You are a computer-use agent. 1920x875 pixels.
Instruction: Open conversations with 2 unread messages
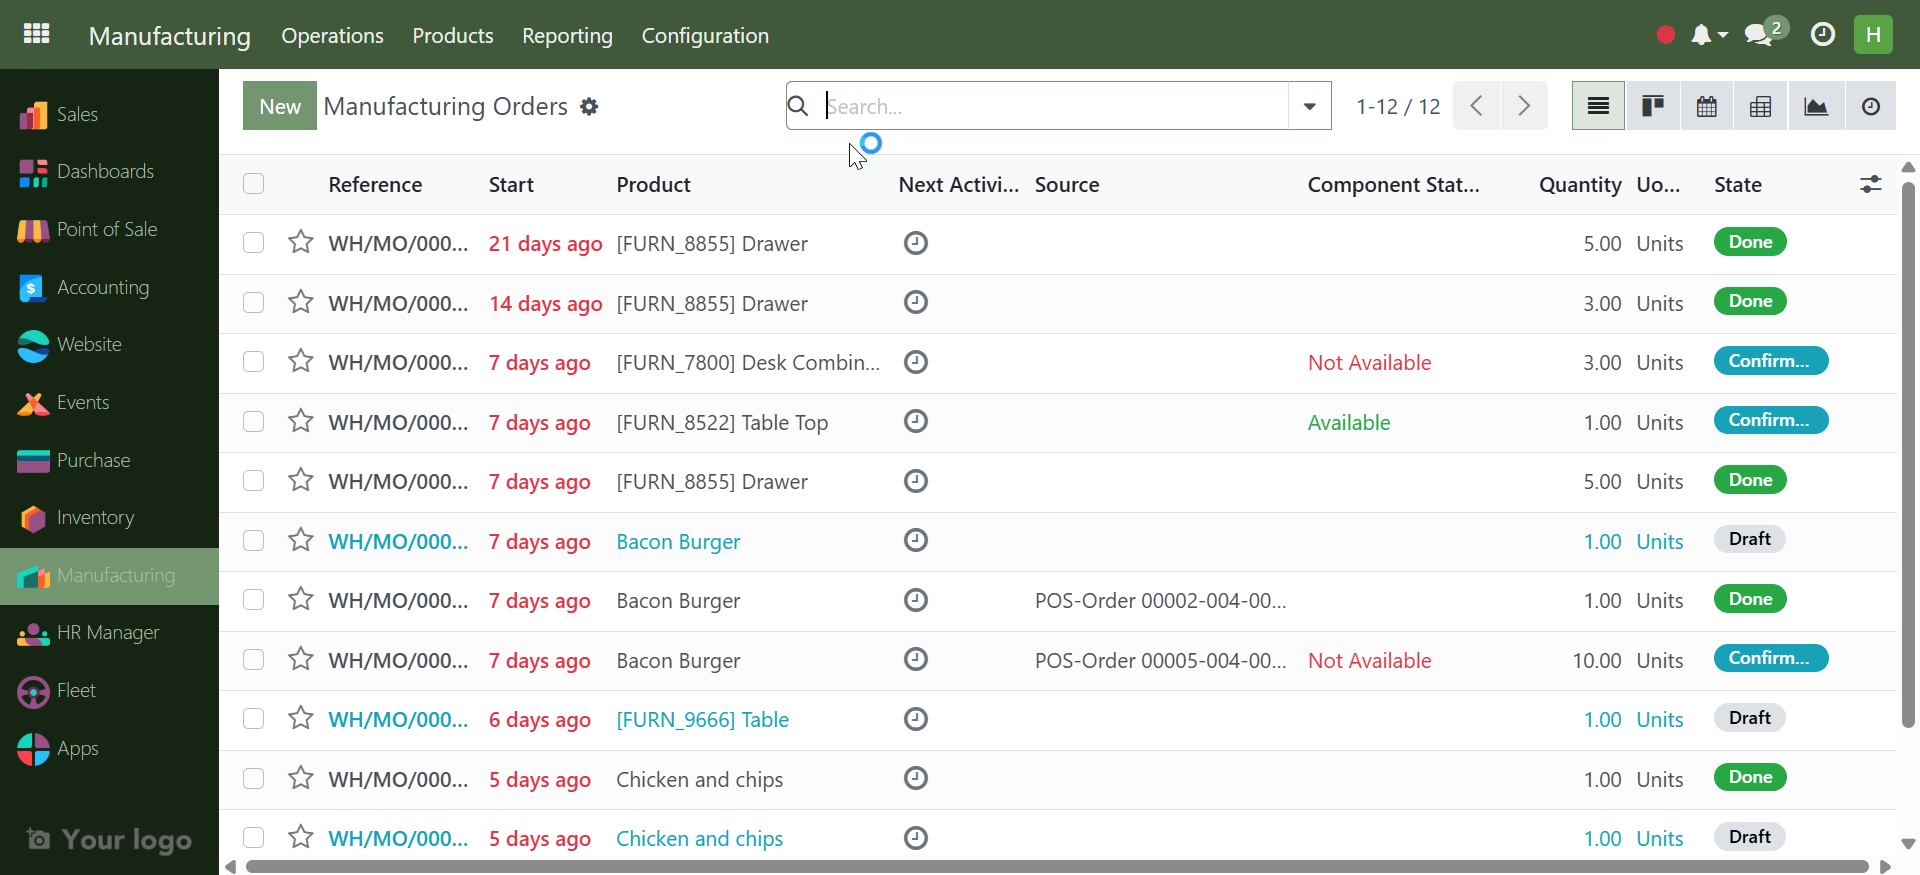[1765, 34]
